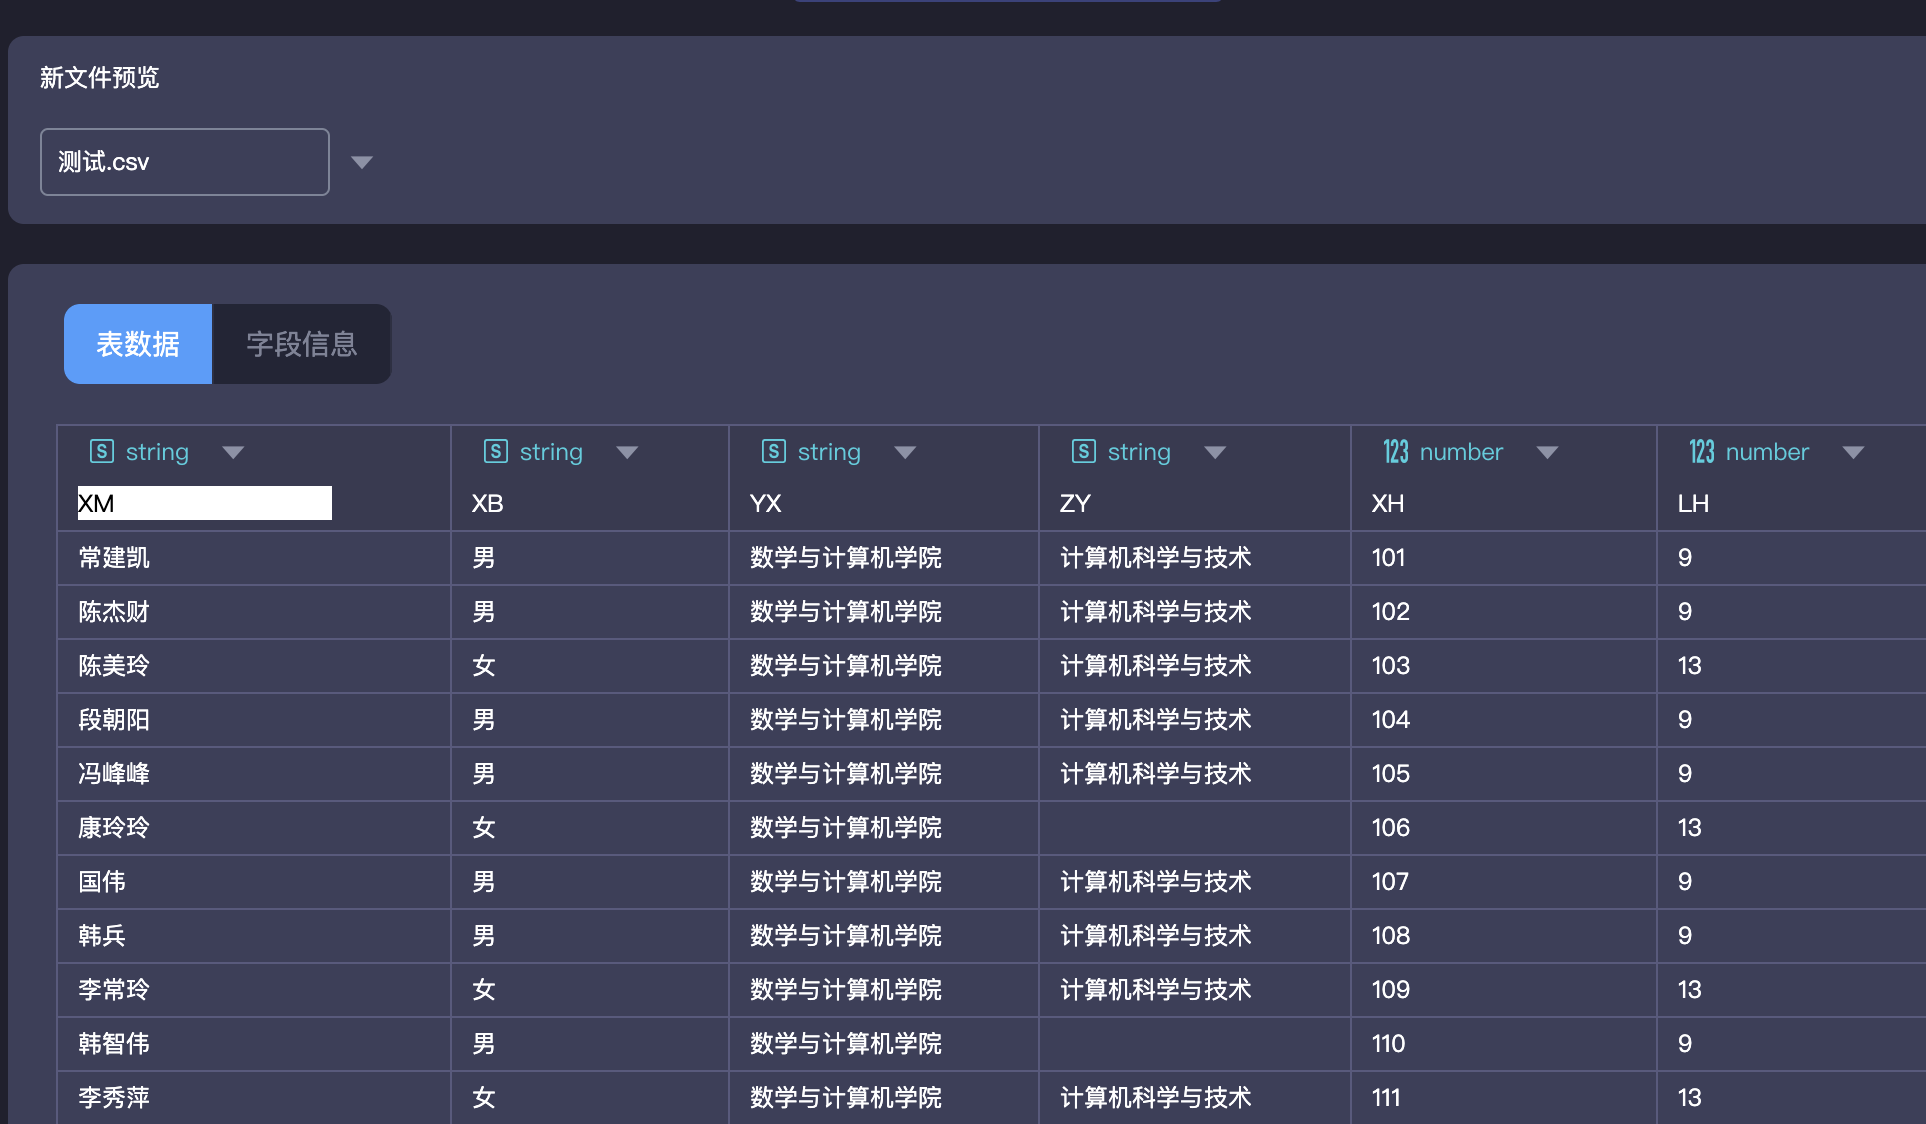Click the XH value 110
1926x1124 pixels.
(1388, 1044)
